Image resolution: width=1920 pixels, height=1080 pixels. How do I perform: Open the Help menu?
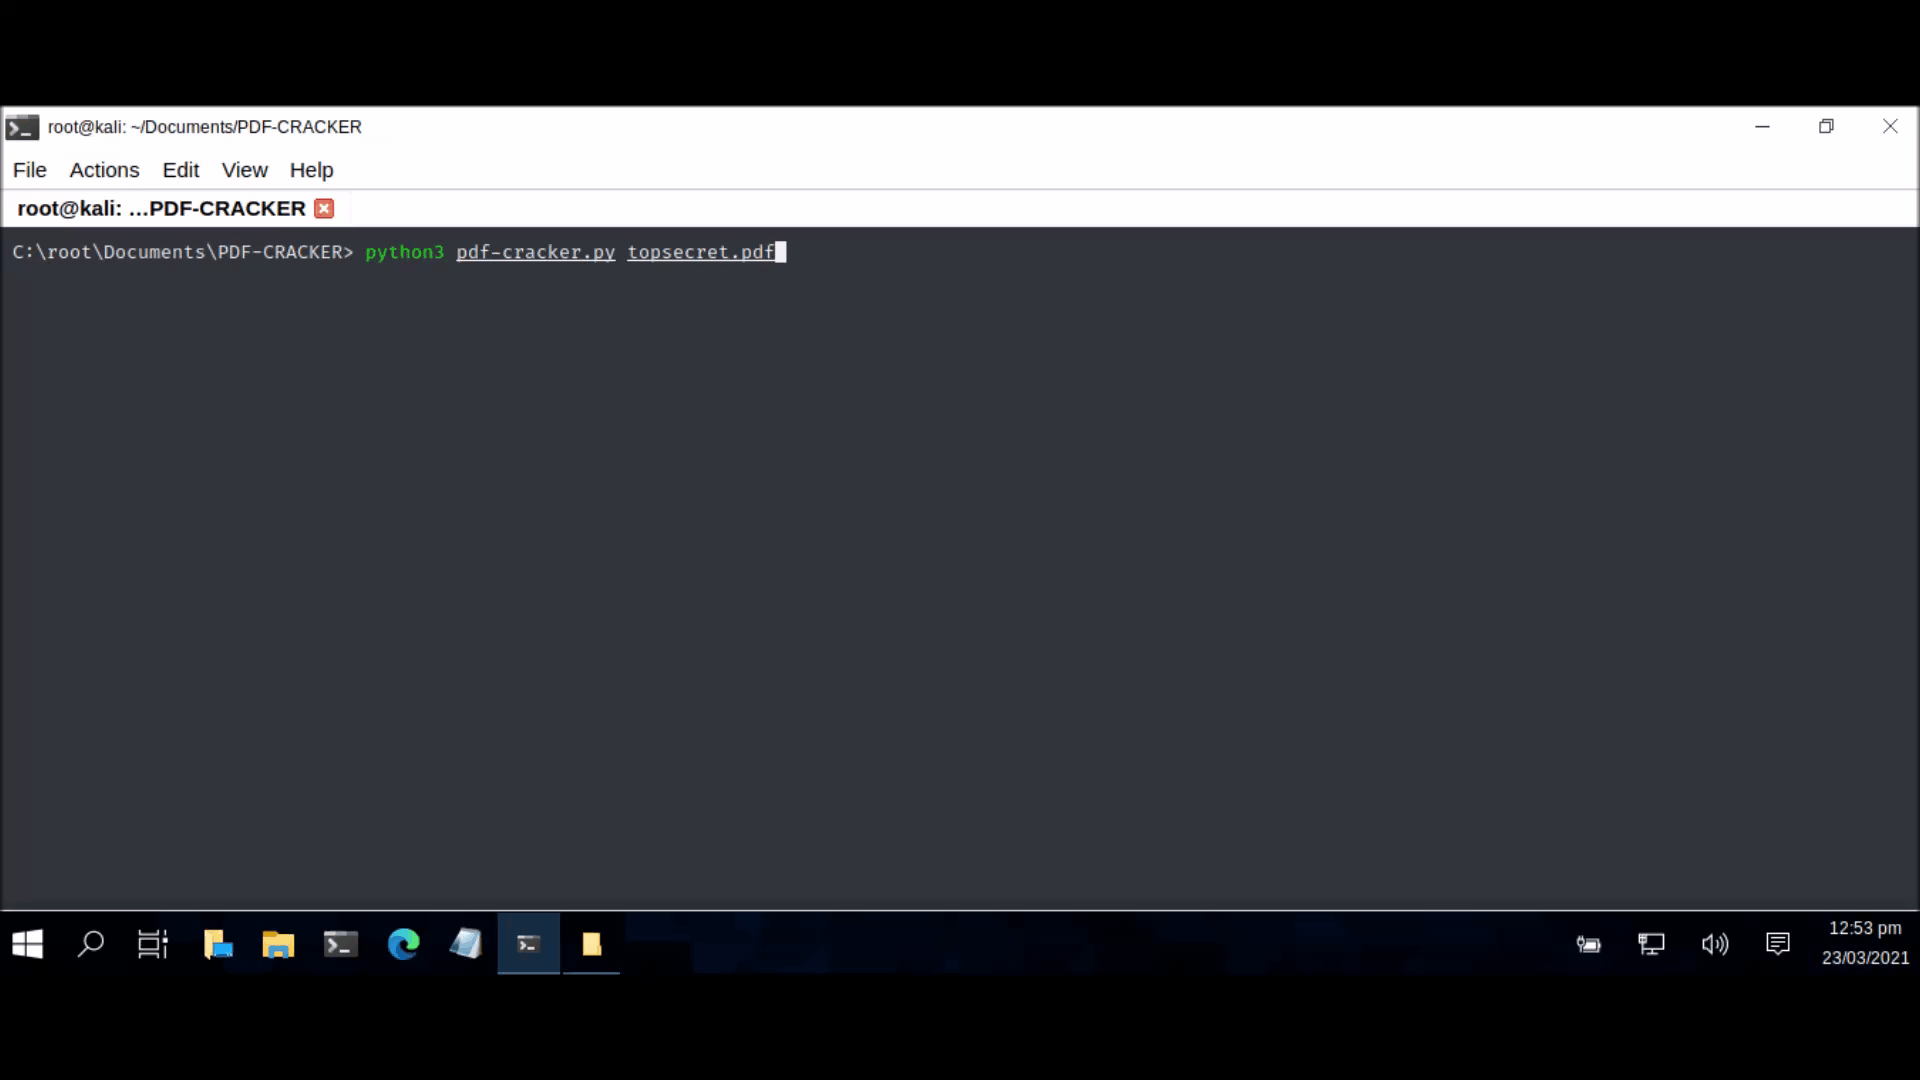pyautogui.click(x=311, y=170)
